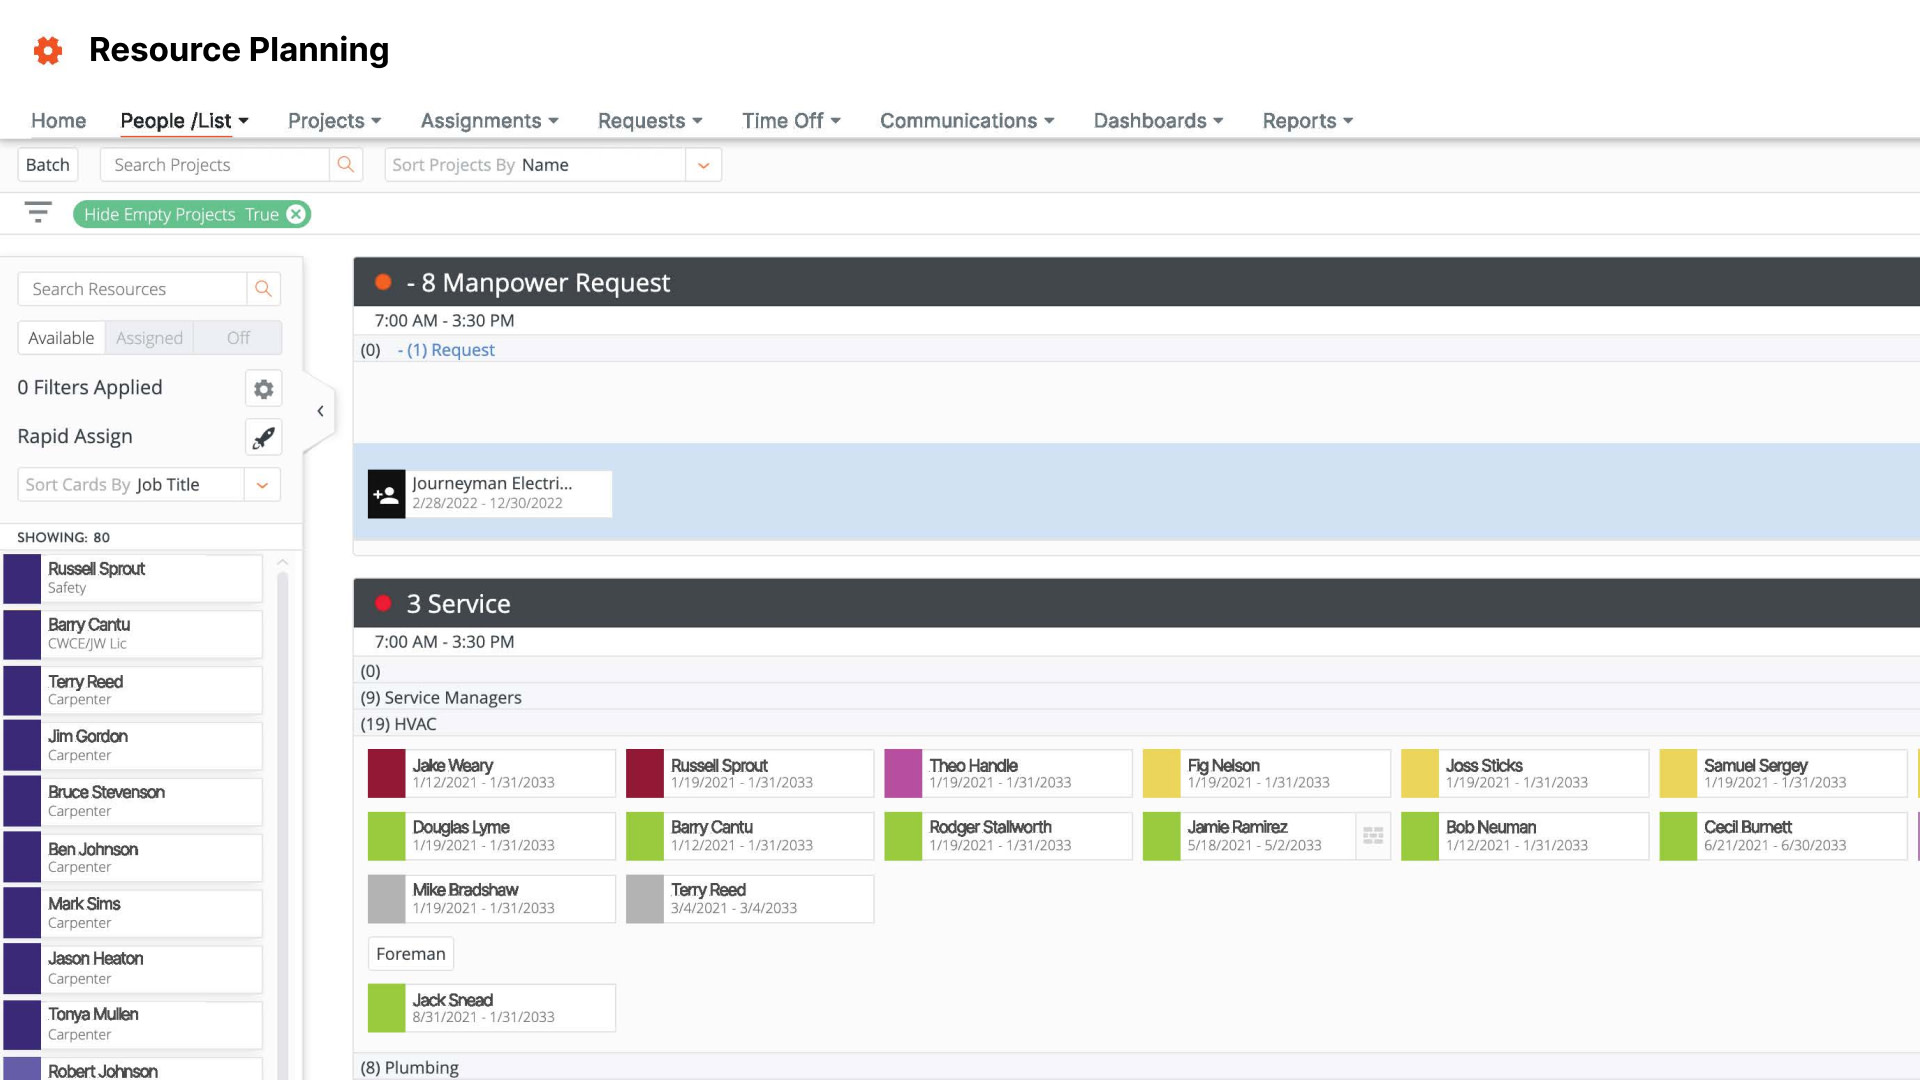Click the Batch button at top left
1920x1080 pixels.
tap(47, 164)
